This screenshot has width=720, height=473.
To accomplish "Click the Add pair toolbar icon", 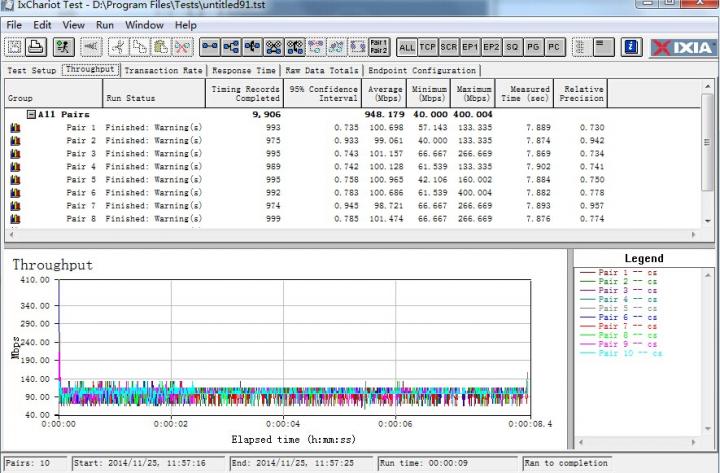I will click(210, 47).
